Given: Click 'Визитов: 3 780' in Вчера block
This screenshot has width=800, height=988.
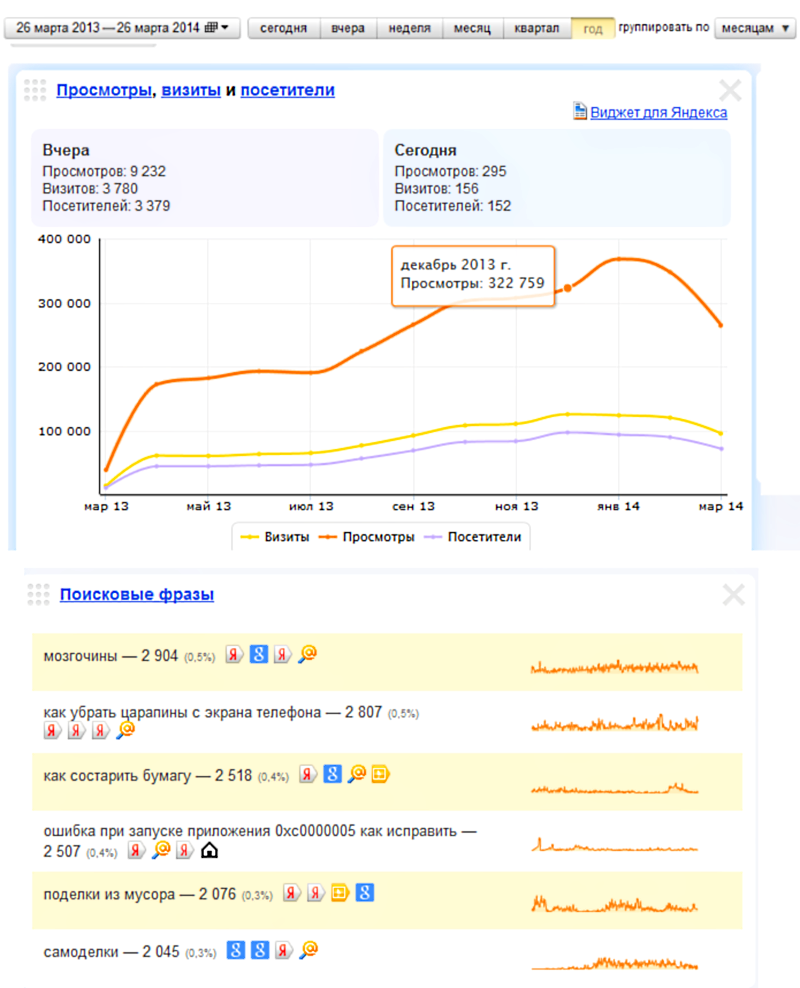Looking at the screenshot, I should tap(90, 188).
